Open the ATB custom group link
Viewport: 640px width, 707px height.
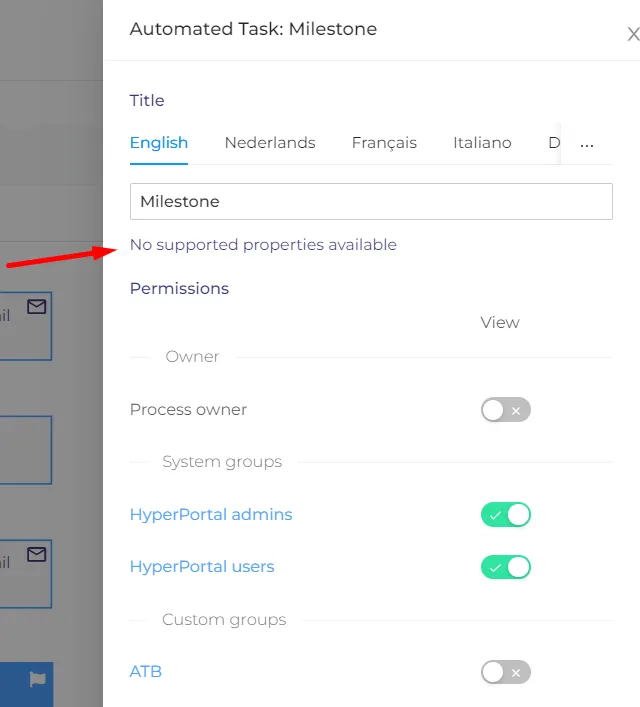[x=146, y=672]
